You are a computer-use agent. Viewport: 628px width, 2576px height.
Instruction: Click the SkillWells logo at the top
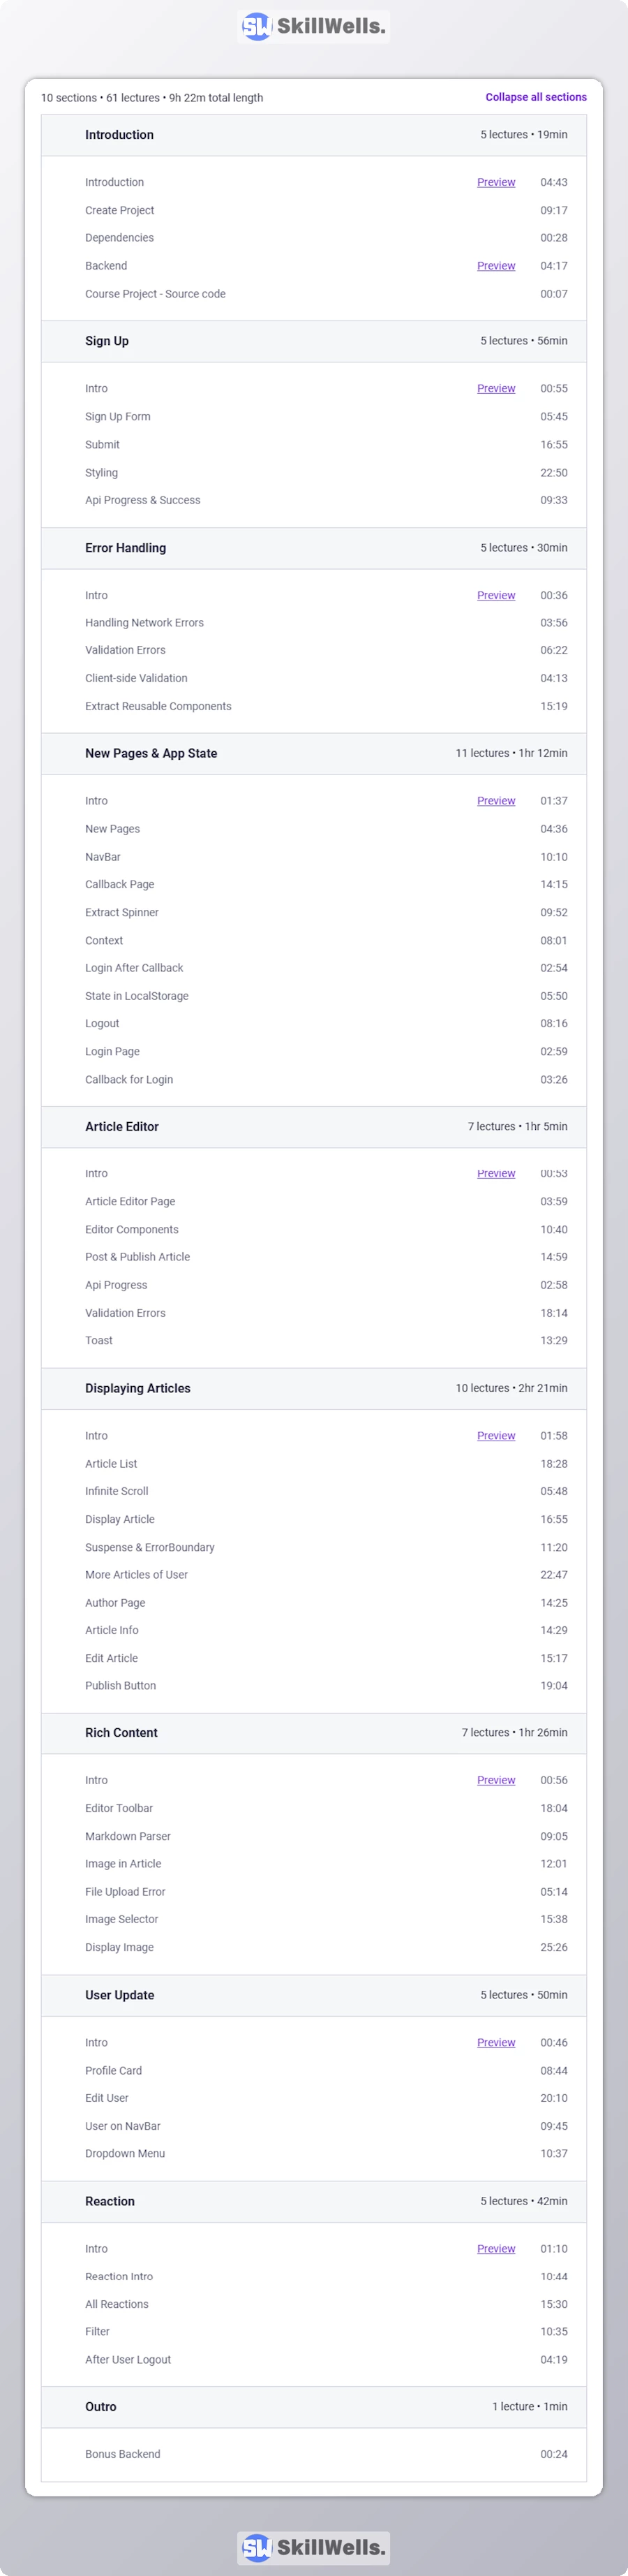[x=313, y=27]
